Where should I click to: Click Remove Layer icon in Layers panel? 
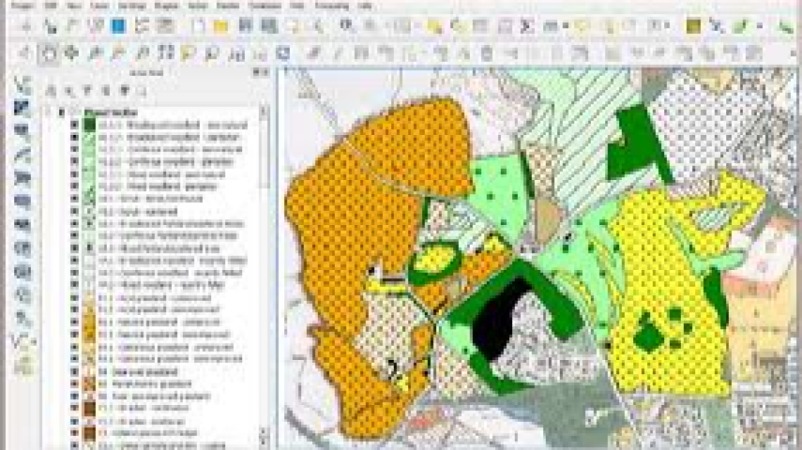coord(142,92)
